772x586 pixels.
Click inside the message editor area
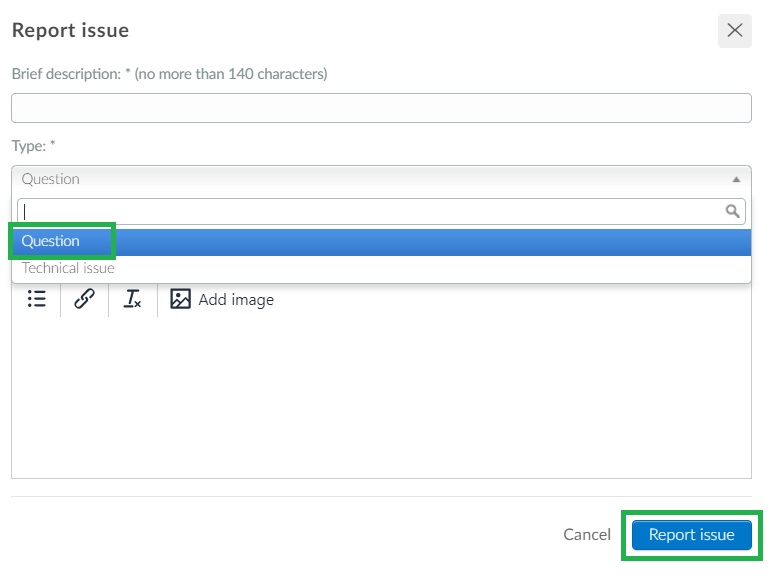pos(381,396)
